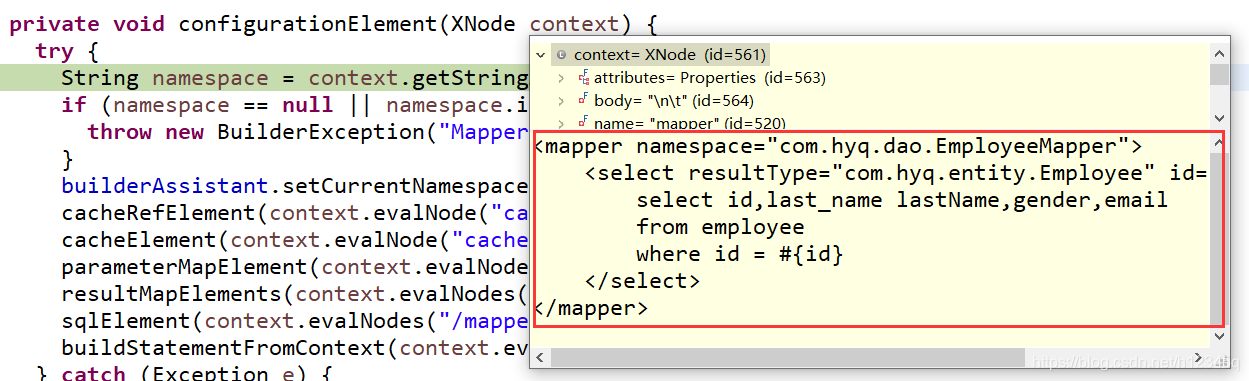Click the closing </mapper> tag line

tap(591, 309)
